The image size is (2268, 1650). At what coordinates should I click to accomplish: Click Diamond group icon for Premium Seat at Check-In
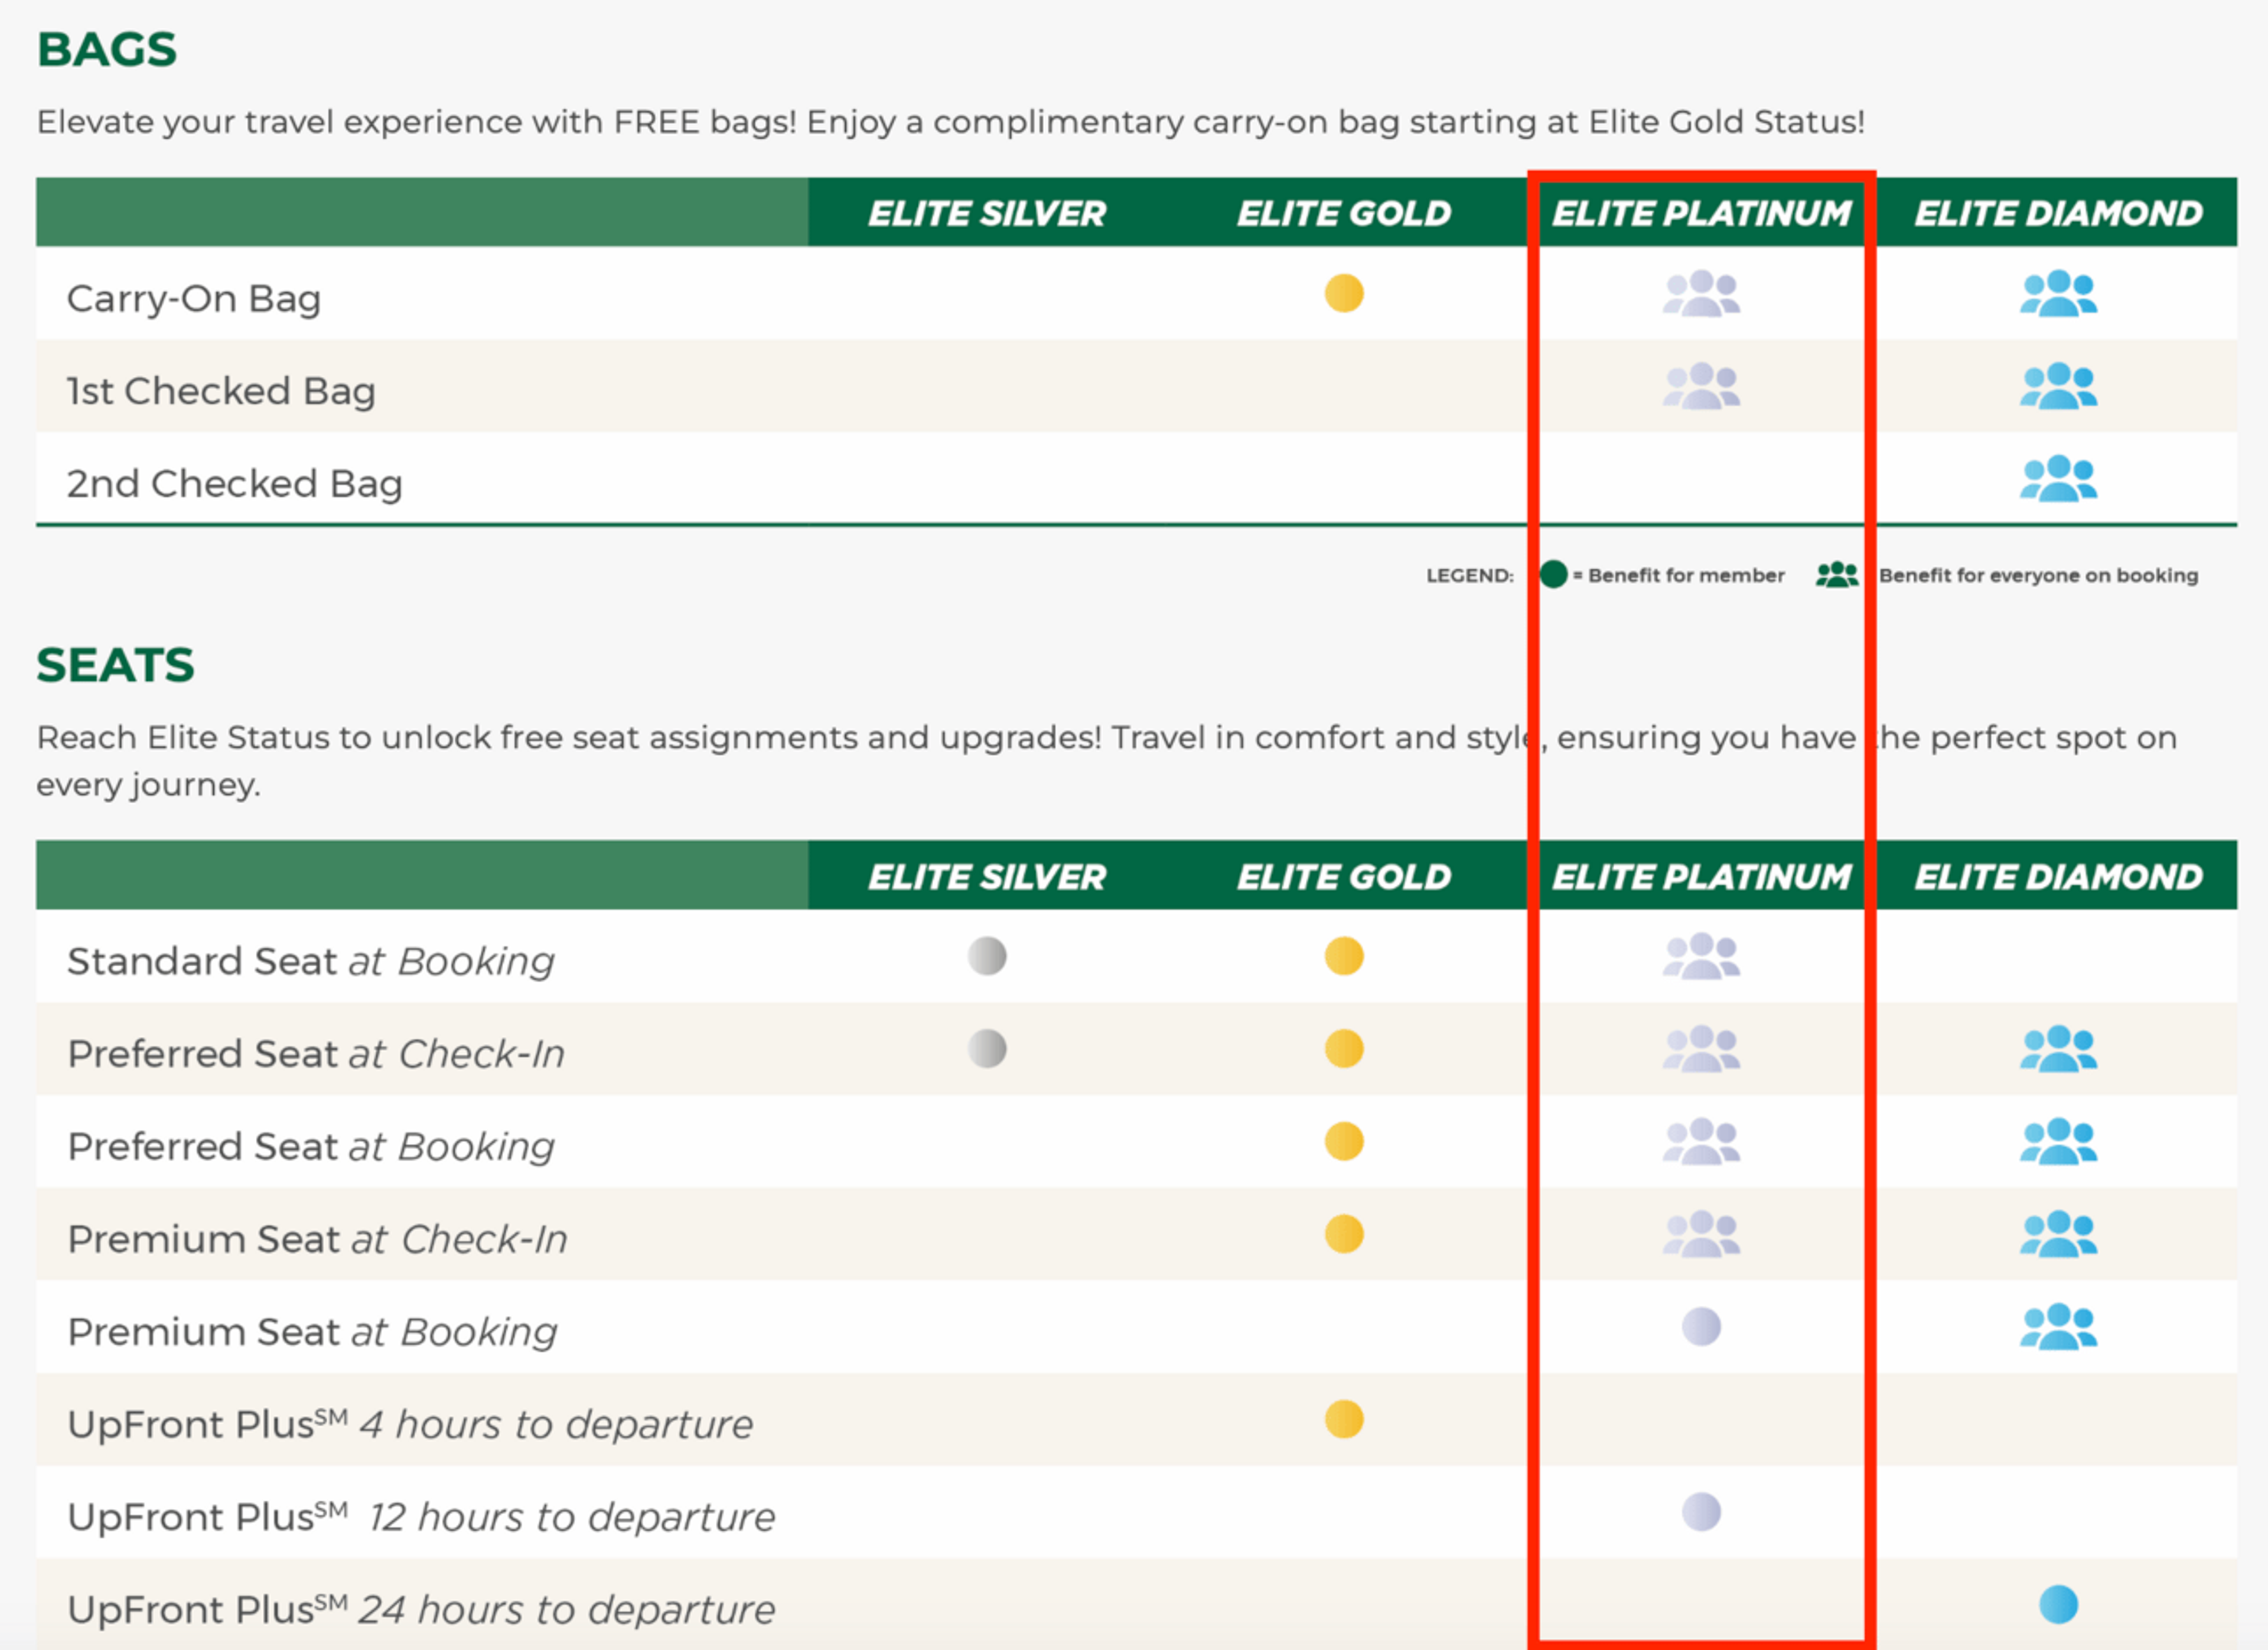coord(2058,1234)
